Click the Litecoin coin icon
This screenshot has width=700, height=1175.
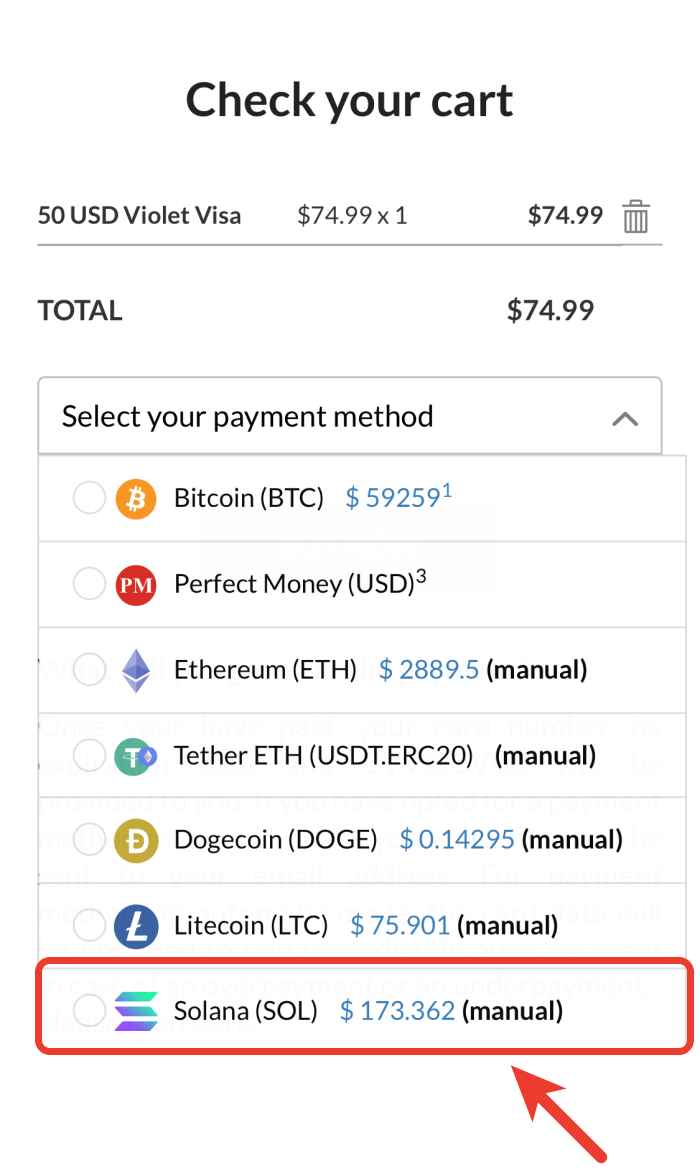tap(136, 926)
